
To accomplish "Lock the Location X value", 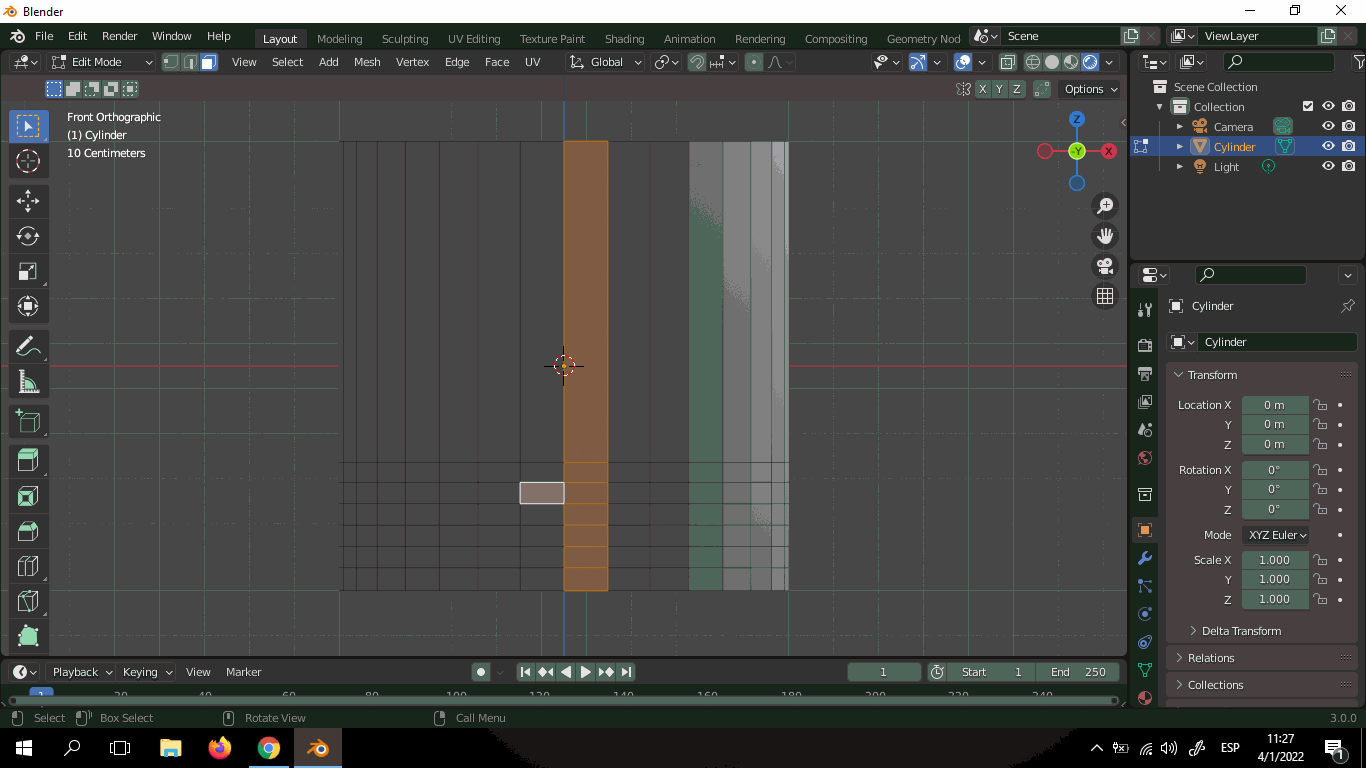I will pyautogui.click(x=1320, y=405).
